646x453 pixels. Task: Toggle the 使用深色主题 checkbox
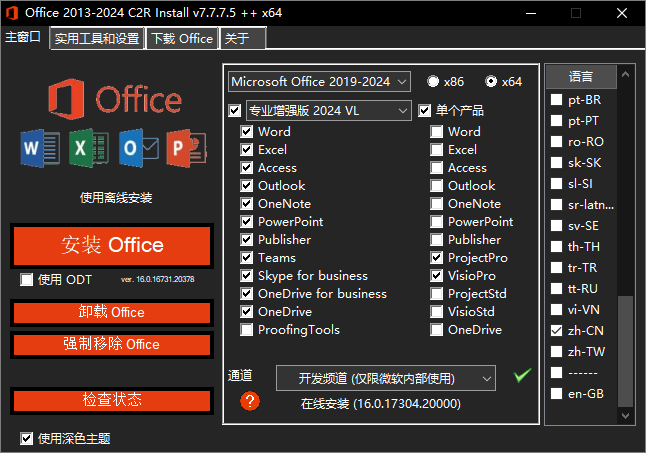[27, 439]
